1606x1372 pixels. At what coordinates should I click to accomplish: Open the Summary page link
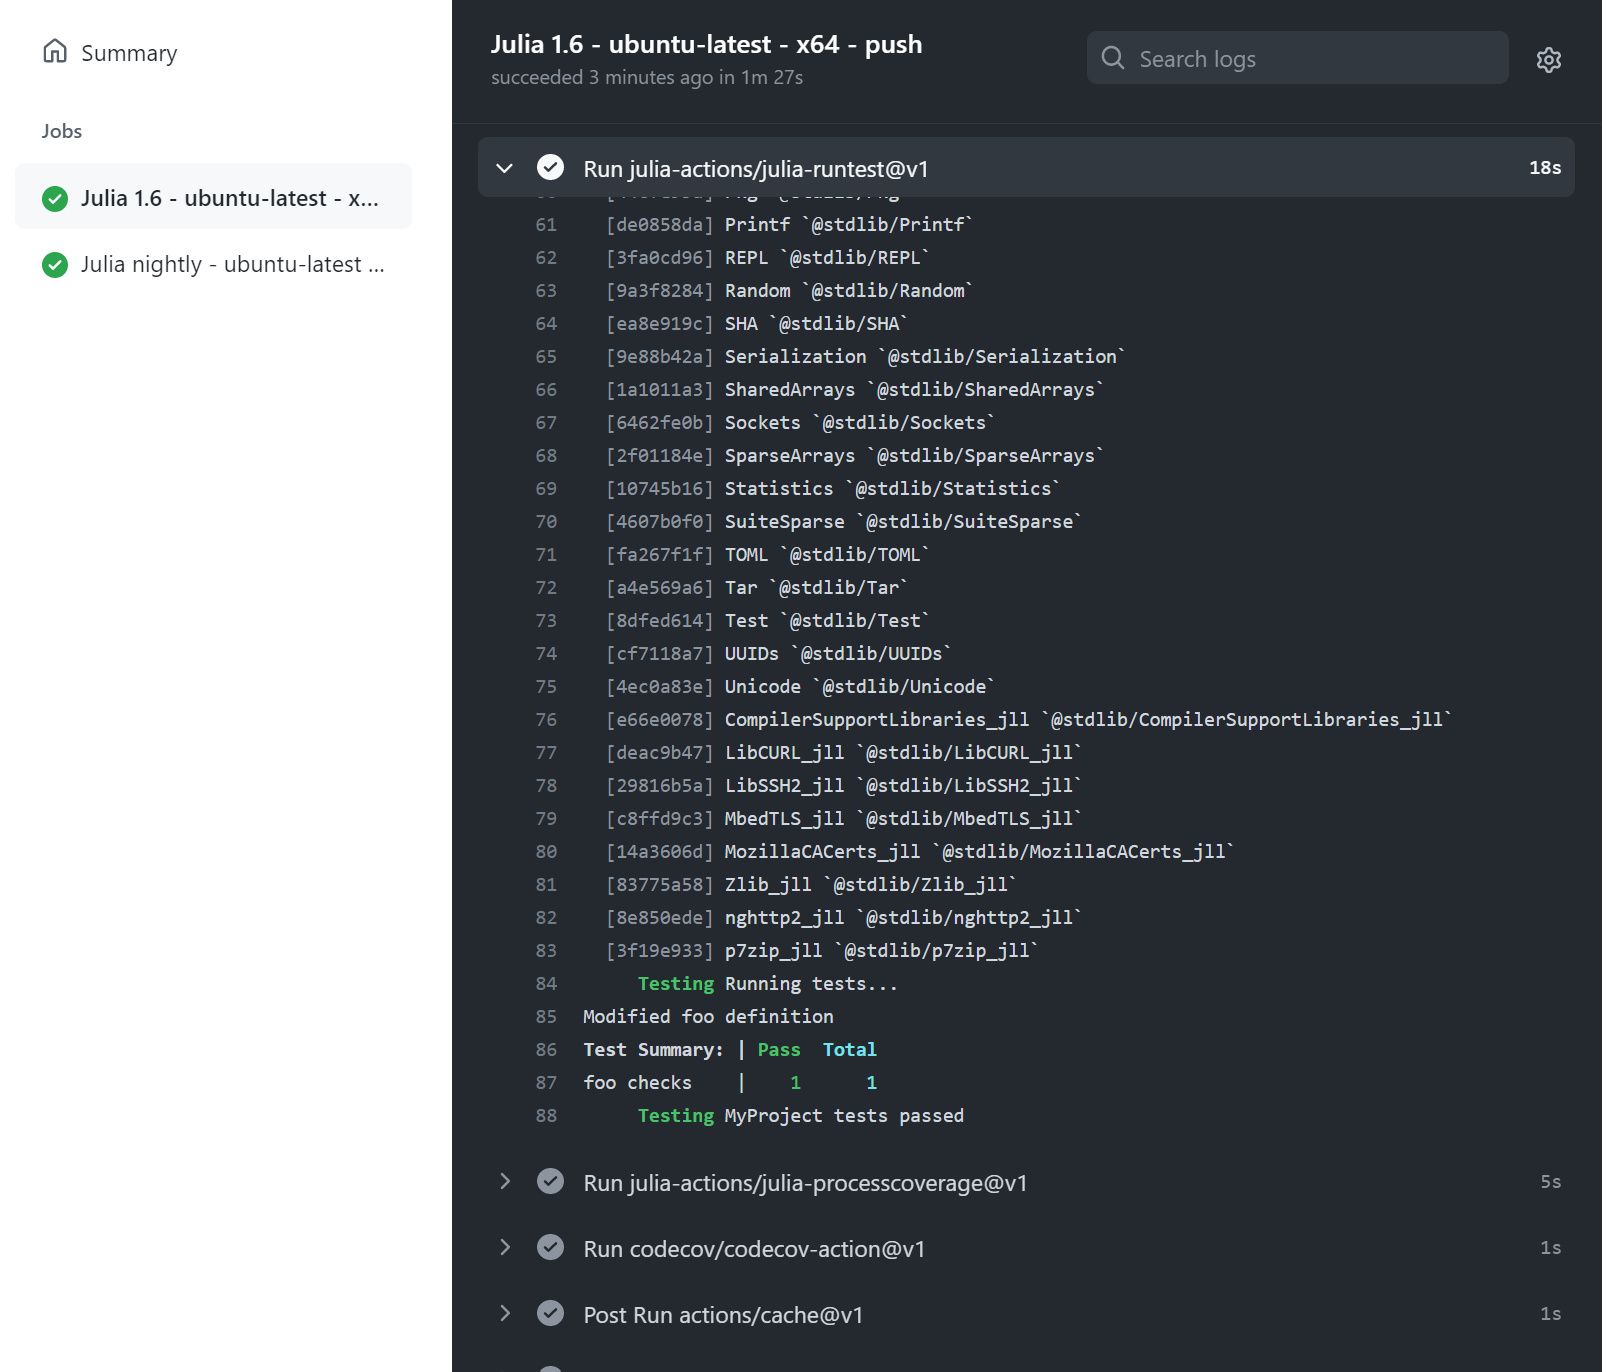(x=129, y=53)
